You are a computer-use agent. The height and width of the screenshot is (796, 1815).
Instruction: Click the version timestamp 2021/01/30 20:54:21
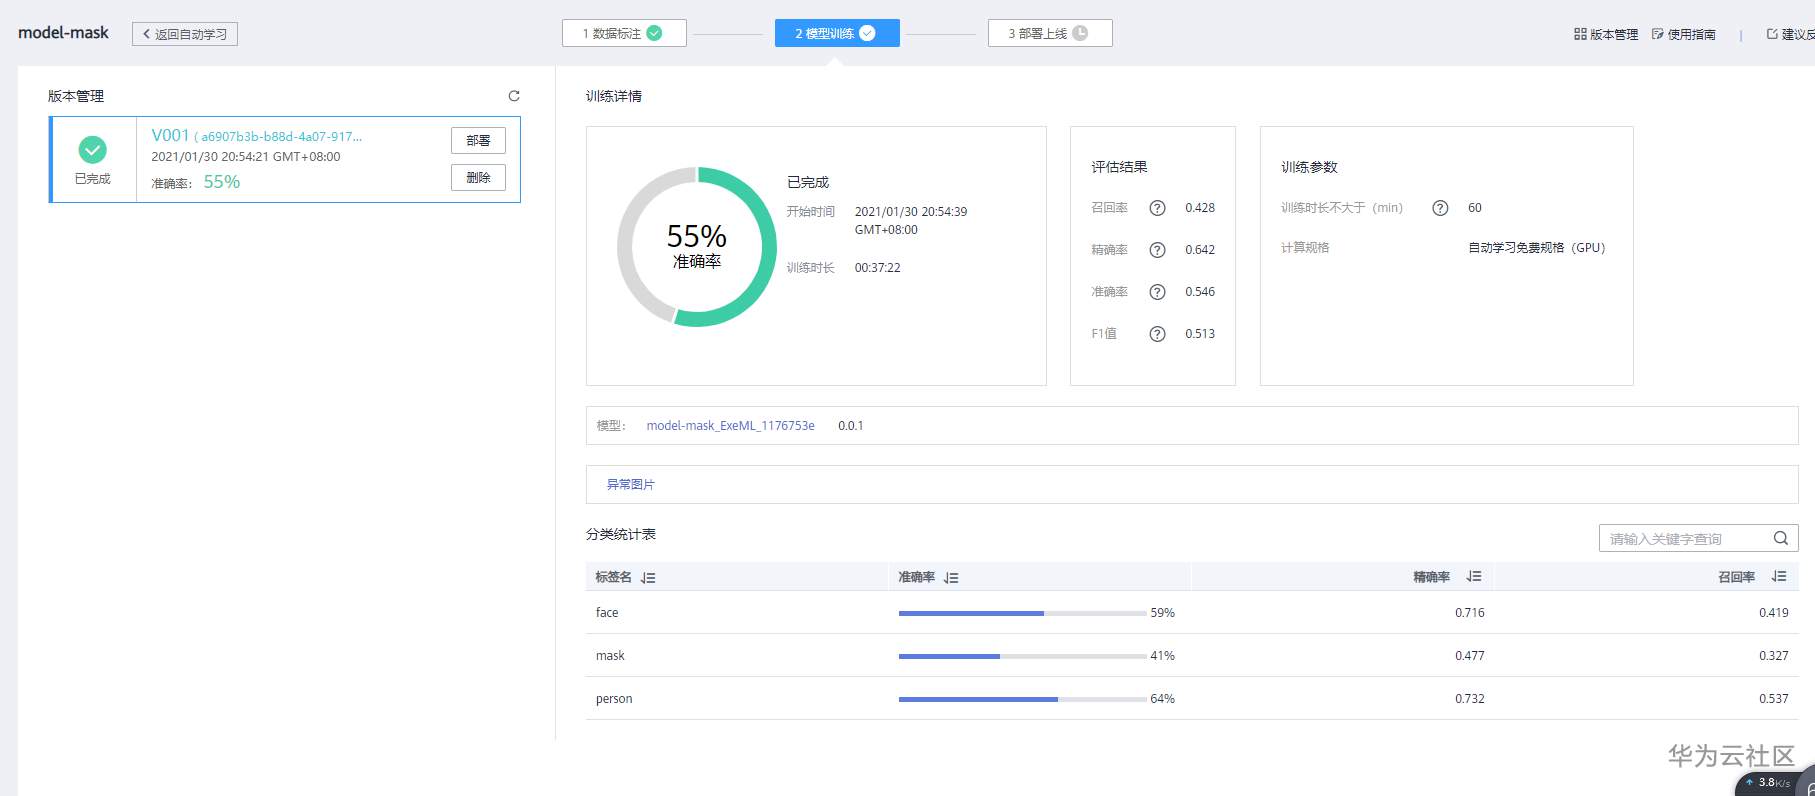click(246, 157)
